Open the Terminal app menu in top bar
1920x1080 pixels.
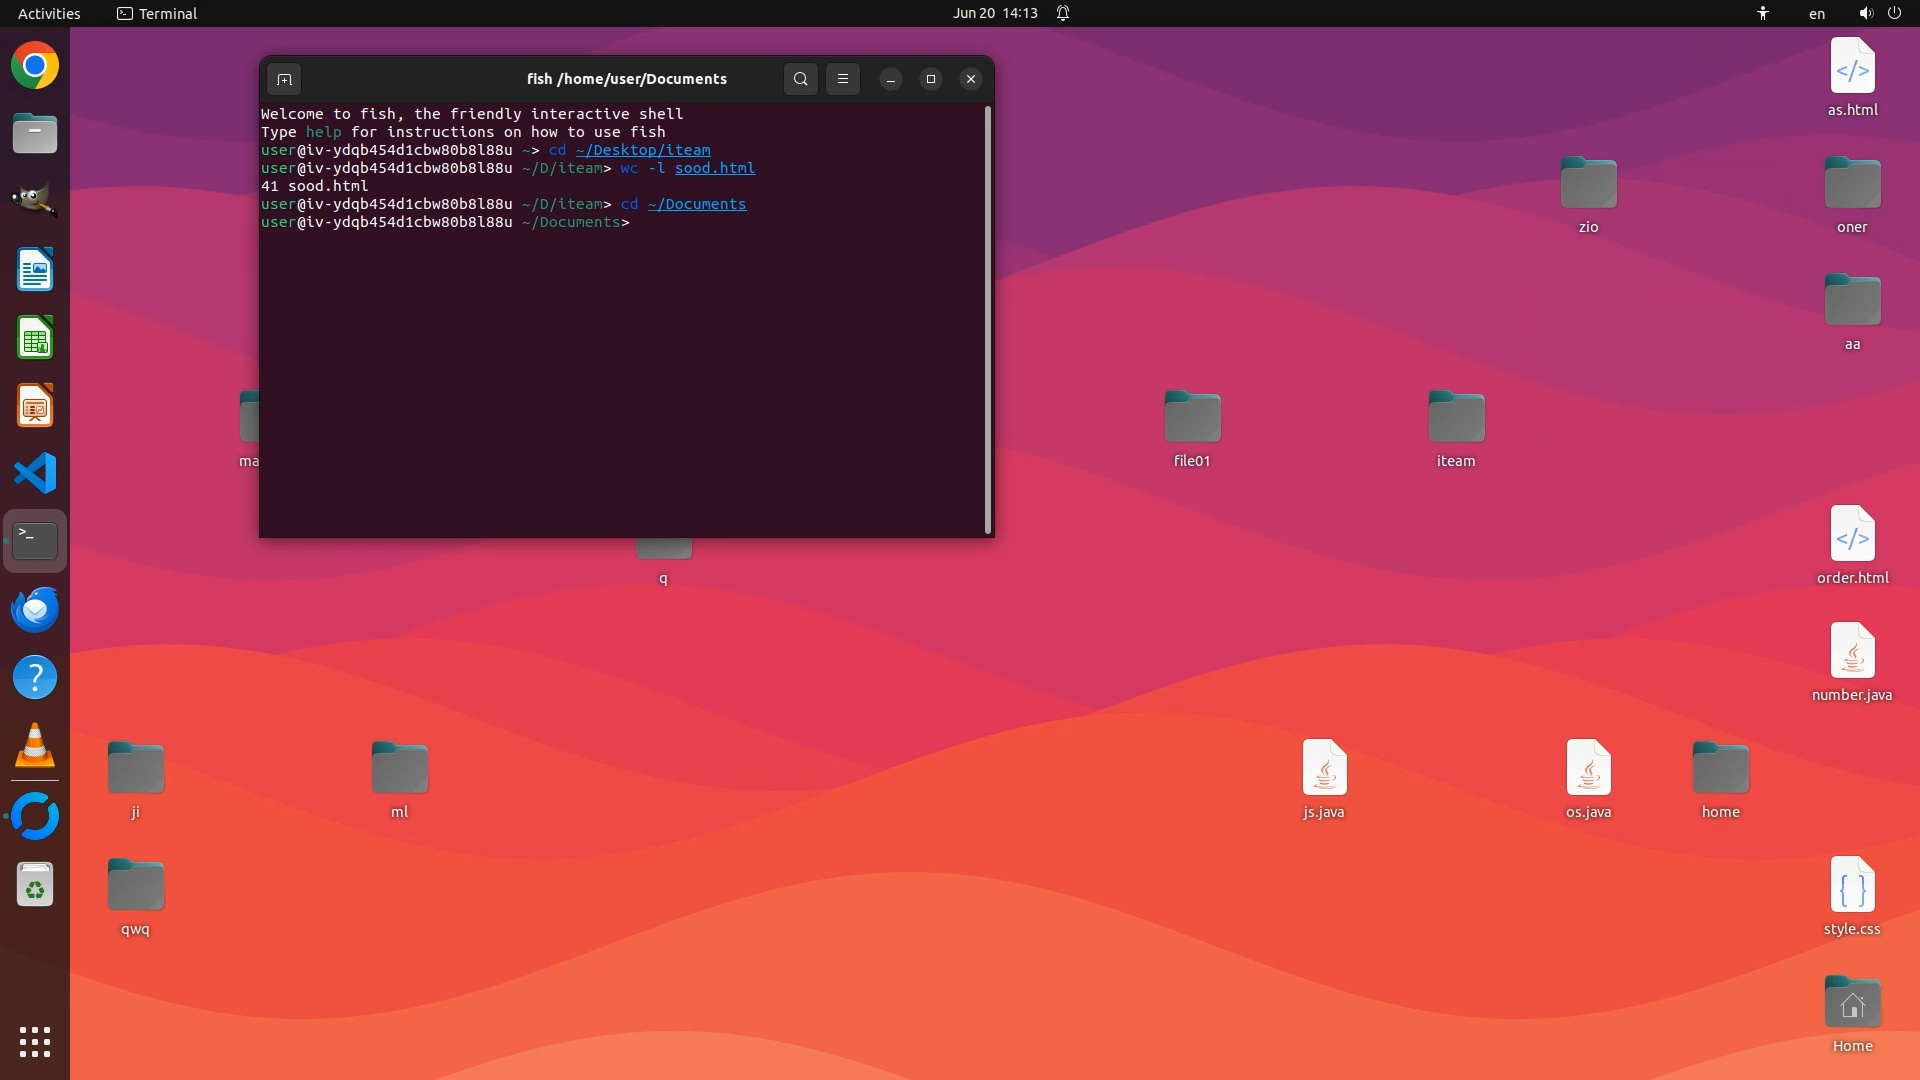(157, 13)
